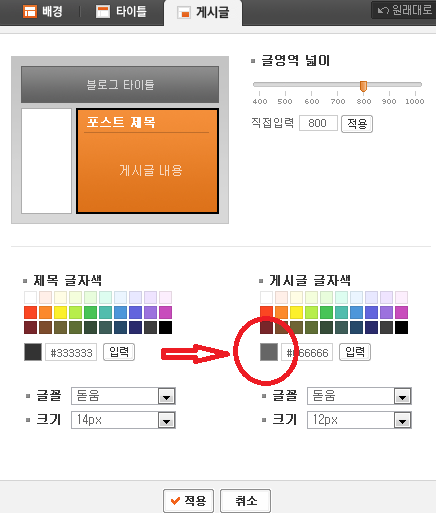Click the 직접입력 width input field
Screen dimensions: 436x513
(x=318, y=123)
